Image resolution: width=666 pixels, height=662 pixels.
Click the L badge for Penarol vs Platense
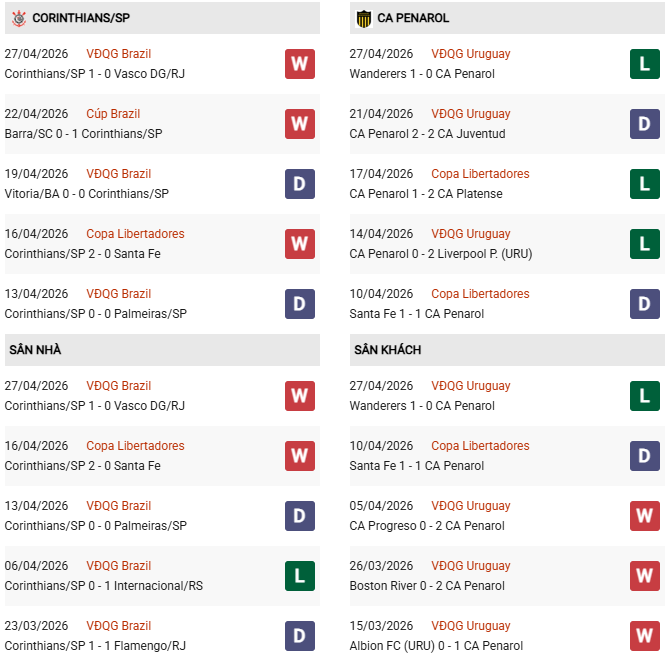645,184
